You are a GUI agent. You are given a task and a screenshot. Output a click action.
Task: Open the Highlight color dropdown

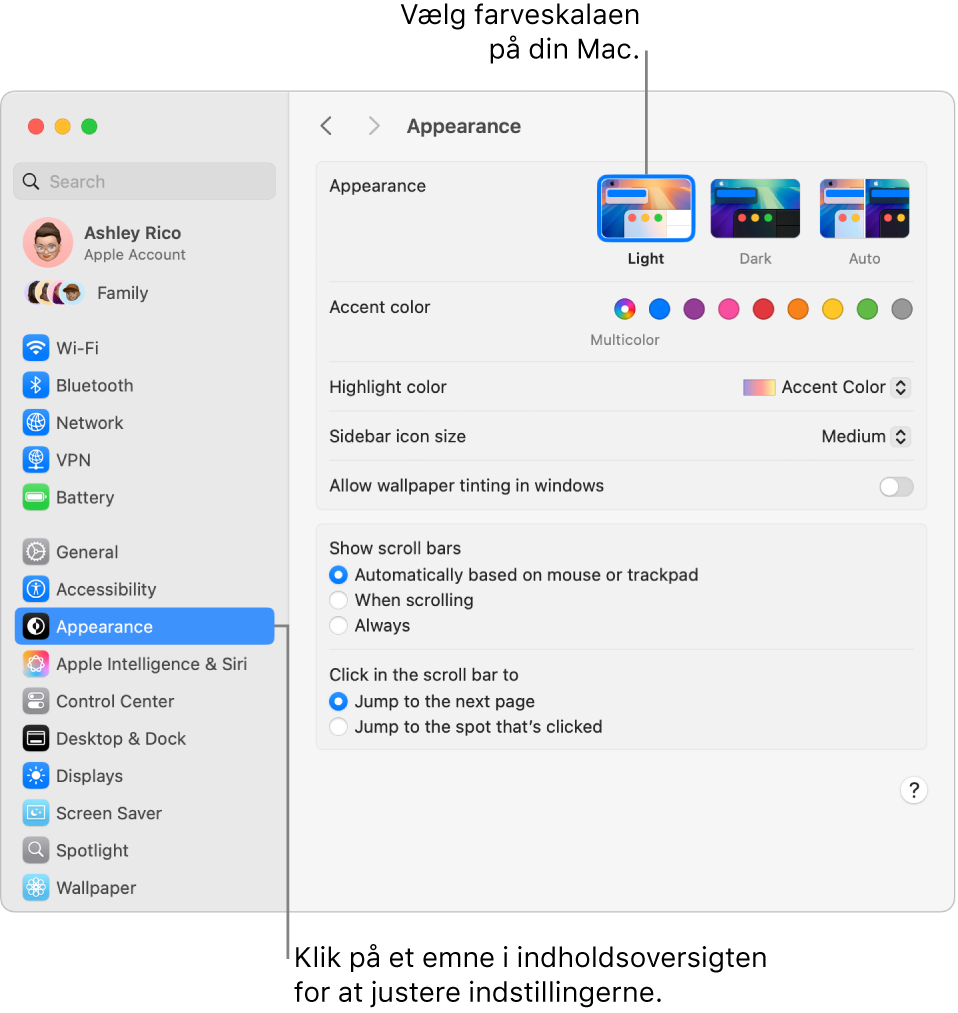click(825, 387)
